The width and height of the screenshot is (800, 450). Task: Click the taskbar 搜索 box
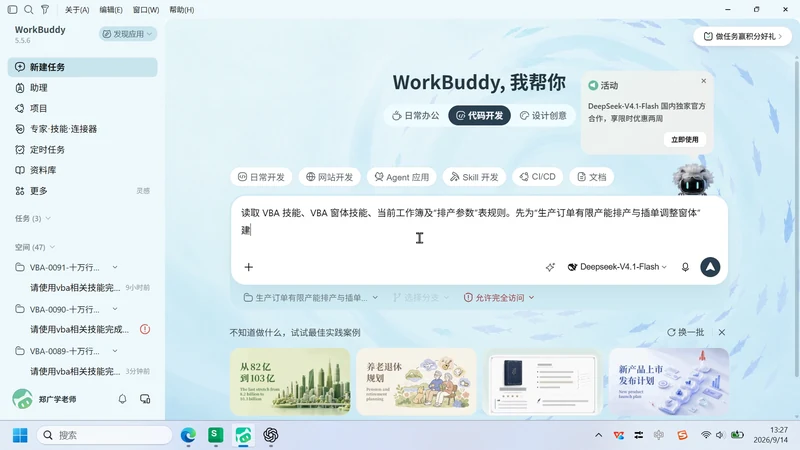coord(104,435)
